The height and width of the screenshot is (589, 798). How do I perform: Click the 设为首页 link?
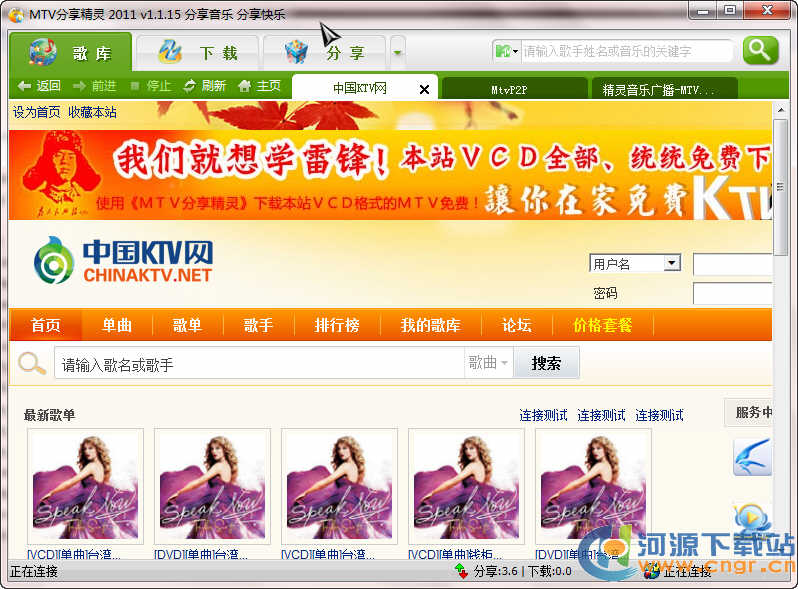(x=36, y=112)
